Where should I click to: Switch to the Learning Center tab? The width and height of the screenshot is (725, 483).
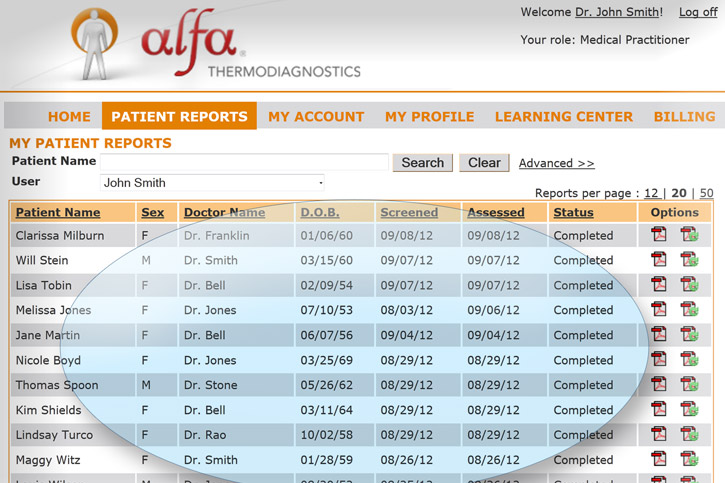pyautogui.click(x=563, y=116)
